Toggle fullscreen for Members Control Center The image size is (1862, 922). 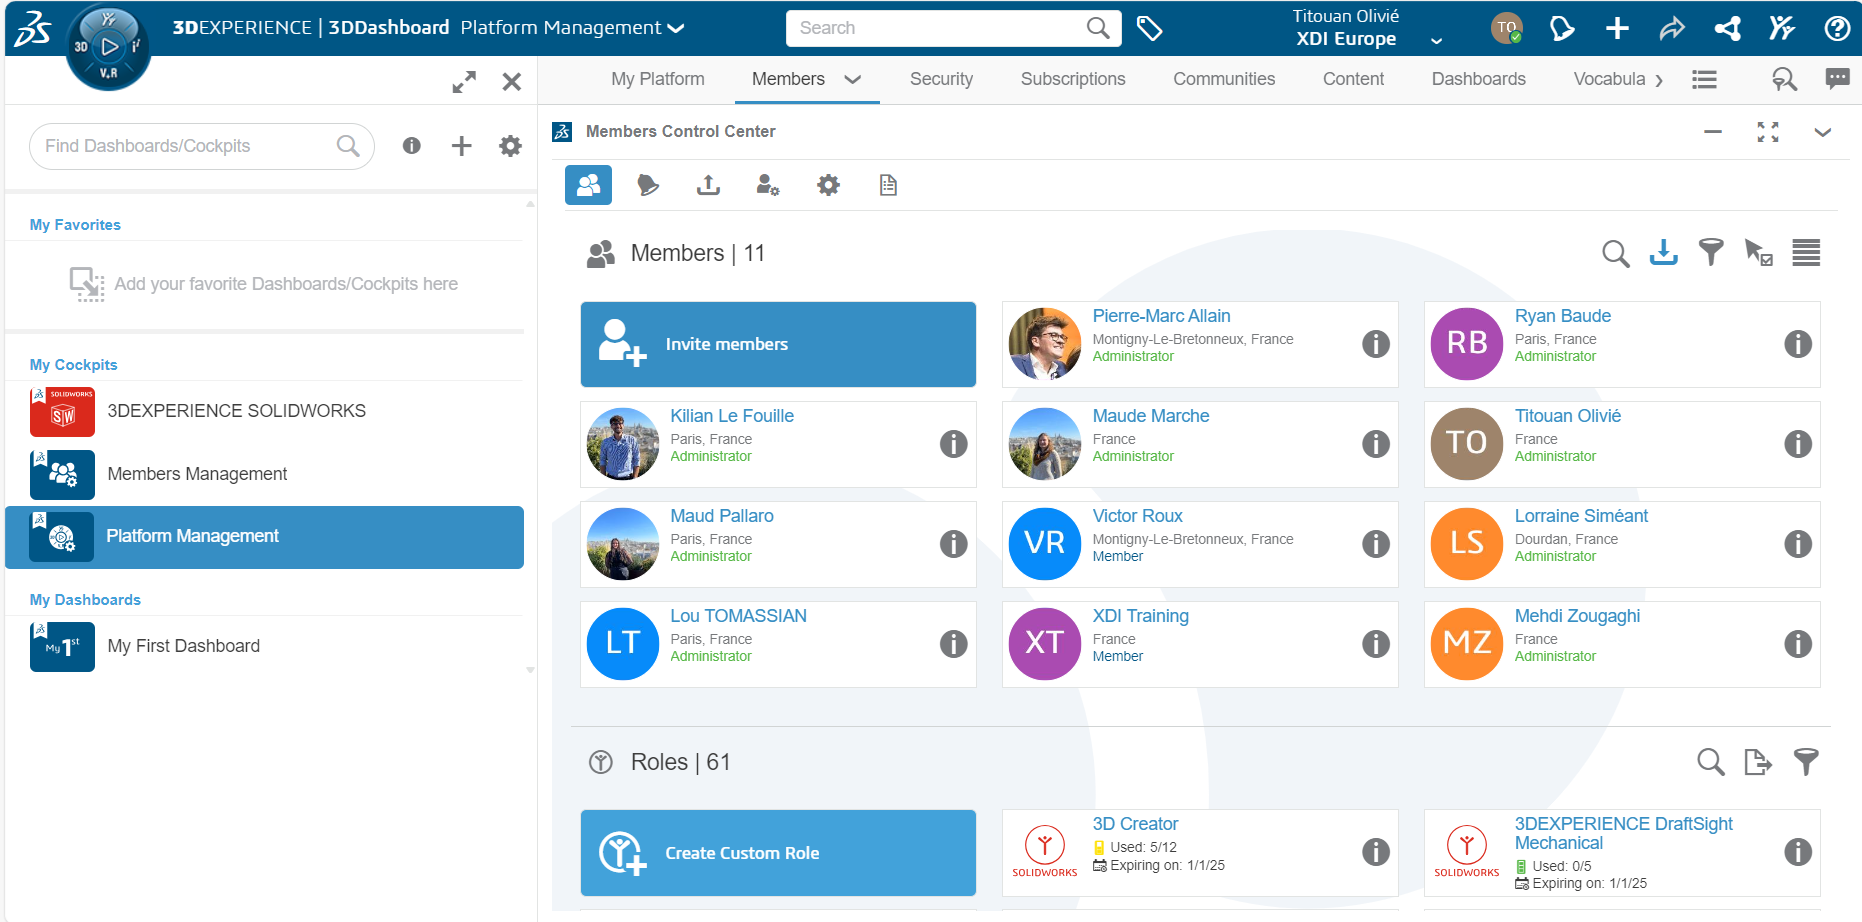pyautogui.click(x=1767, y=132)
